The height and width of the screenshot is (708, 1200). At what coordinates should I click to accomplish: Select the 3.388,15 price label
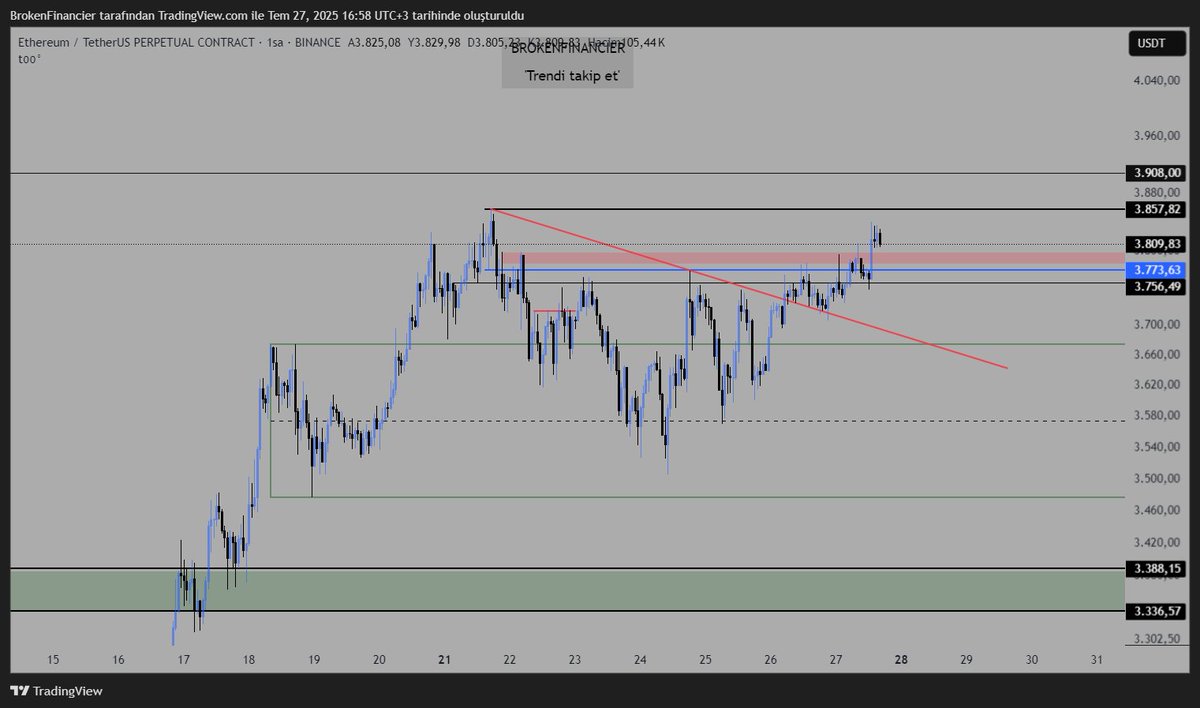point(1155,568)
